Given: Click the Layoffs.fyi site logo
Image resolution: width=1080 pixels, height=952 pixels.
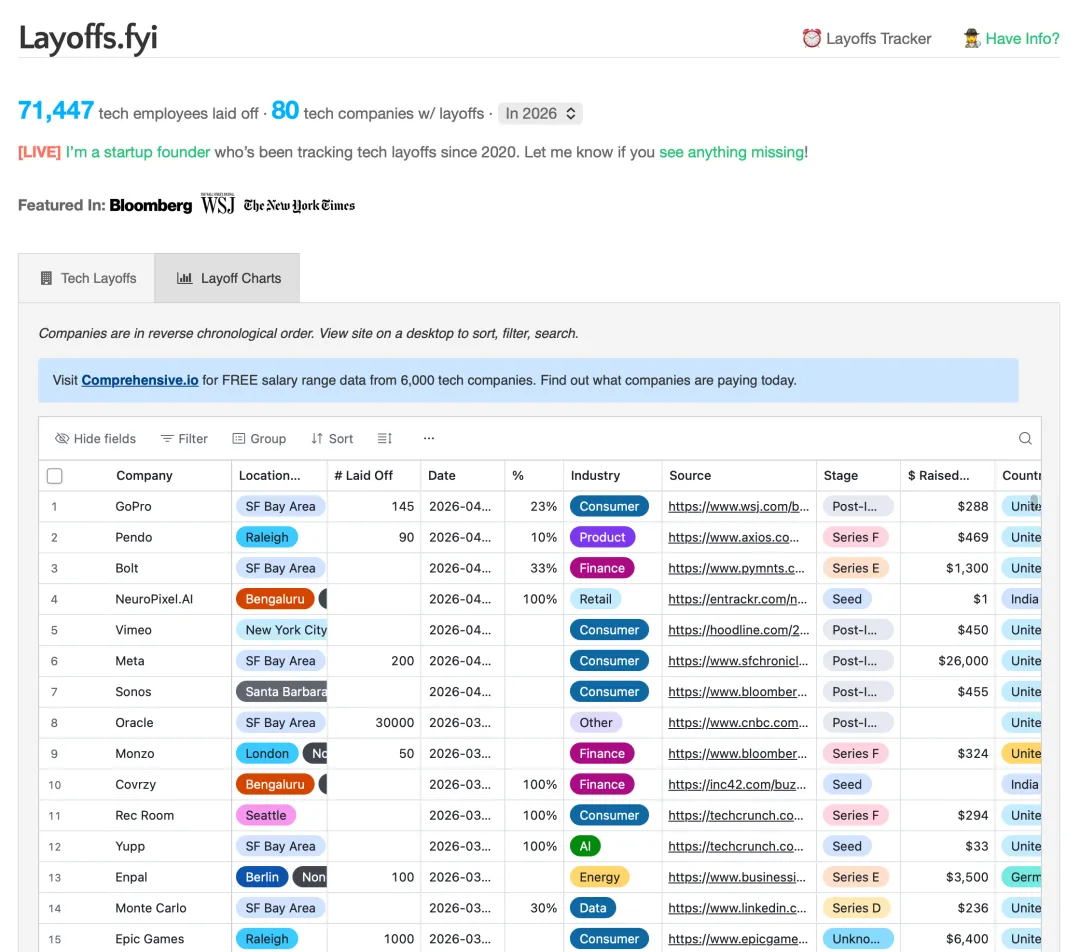Looking at the screenshot, I should (x=88, y=37).
